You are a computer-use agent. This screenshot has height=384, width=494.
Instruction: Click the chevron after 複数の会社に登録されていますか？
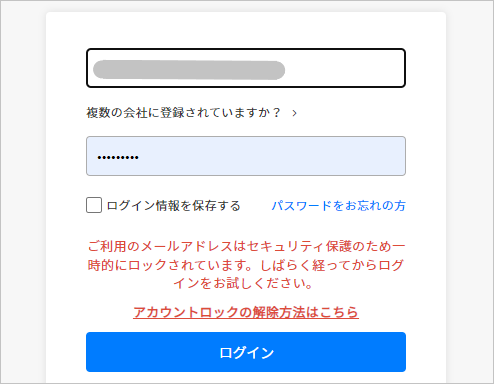[x=294, y=113]
